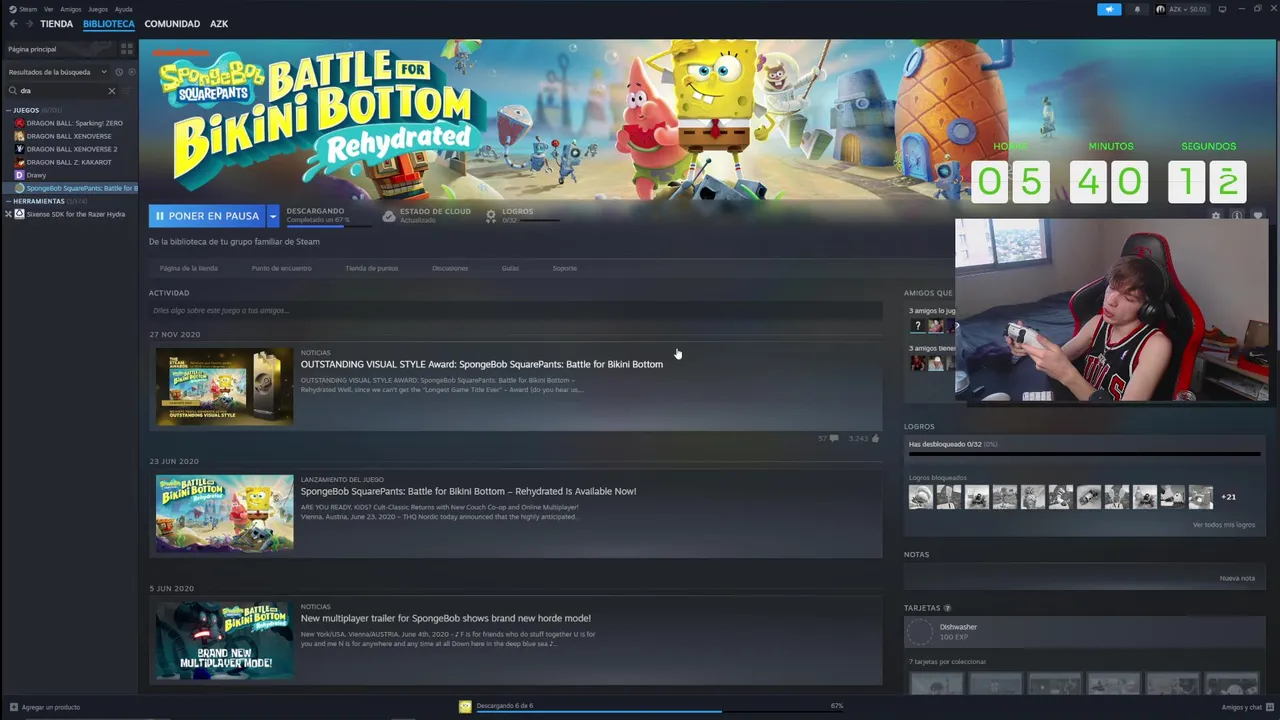The width and height of the screenshot is (1280, 720).
Task: Click the achievements progress bar
Action: [x=1084, y=455]
